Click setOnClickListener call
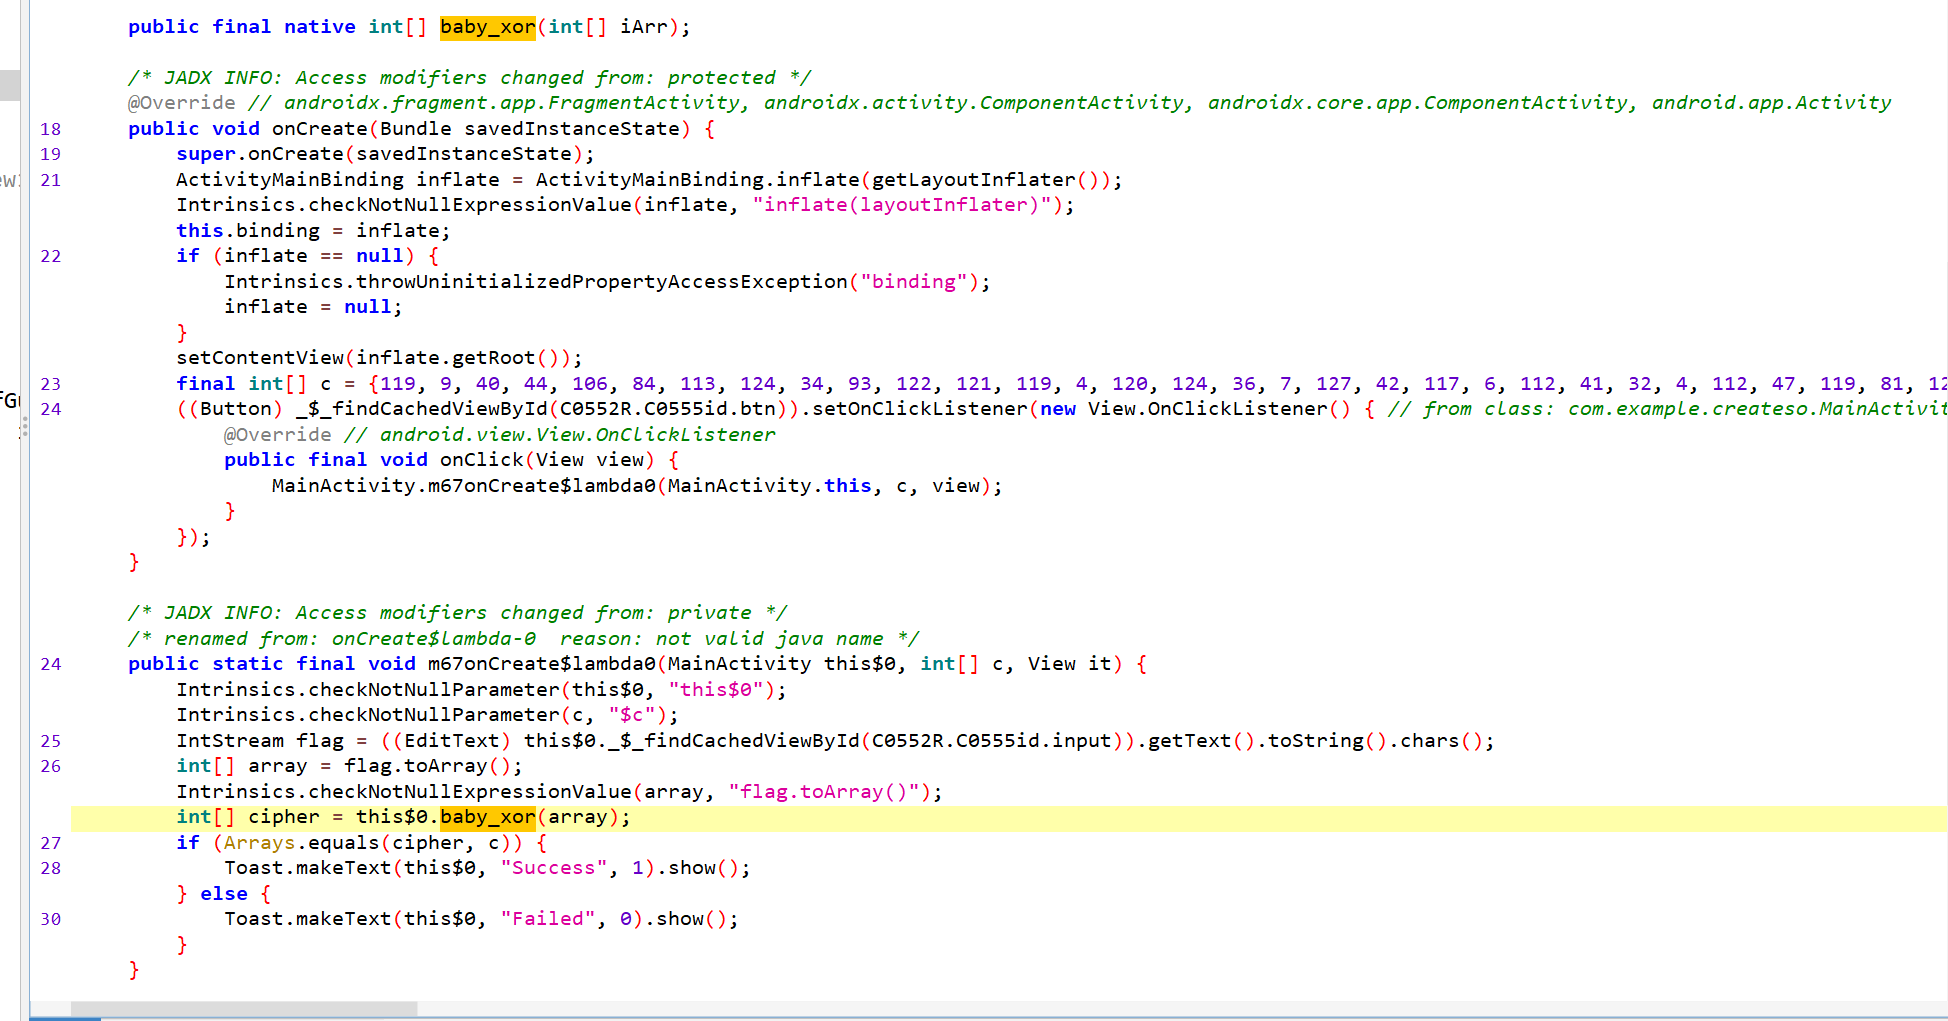1948x1021 pixels. click(919, 409)
